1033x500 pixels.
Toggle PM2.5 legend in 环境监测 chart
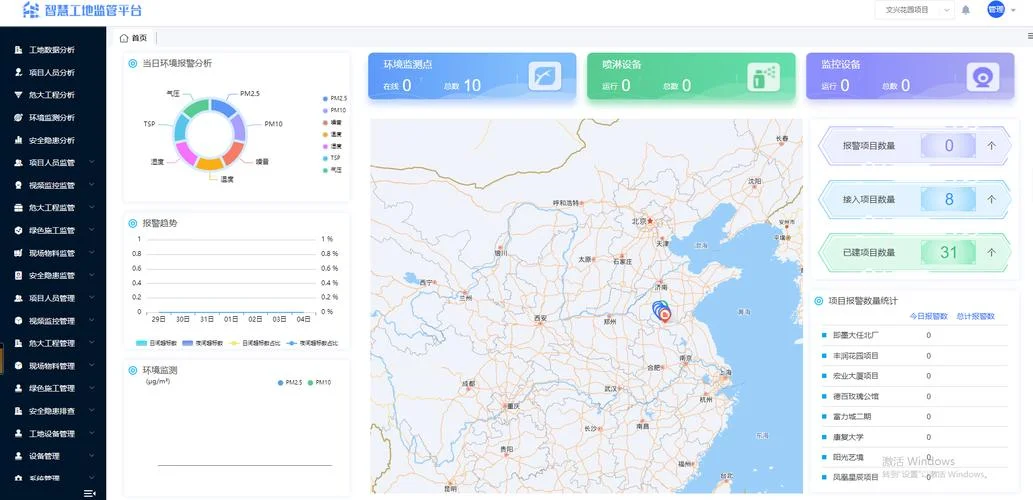[x=290, y=383]
